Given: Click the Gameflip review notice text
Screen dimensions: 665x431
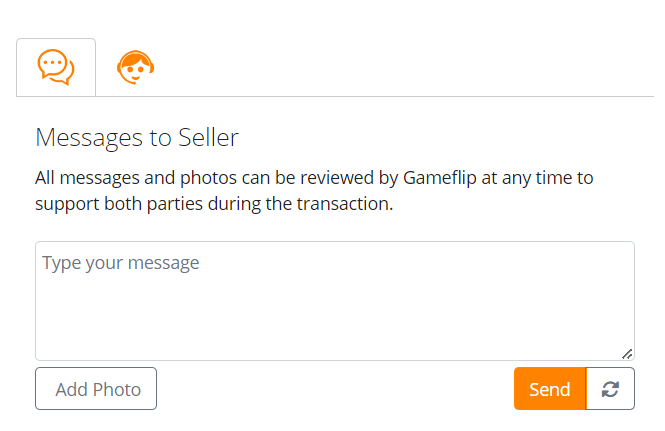Looking at the screenshot, I should tap(314, 192).
